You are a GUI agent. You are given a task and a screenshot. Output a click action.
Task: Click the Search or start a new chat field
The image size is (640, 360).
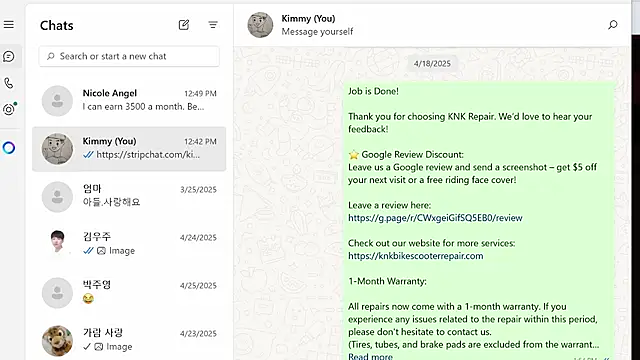129,56
